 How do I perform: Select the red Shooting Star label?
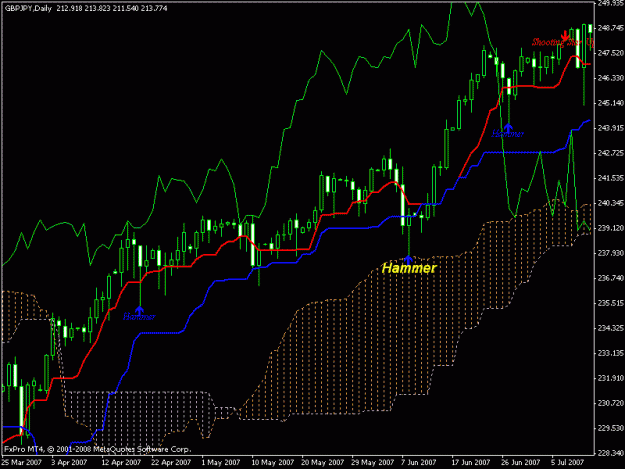[563, 42]
